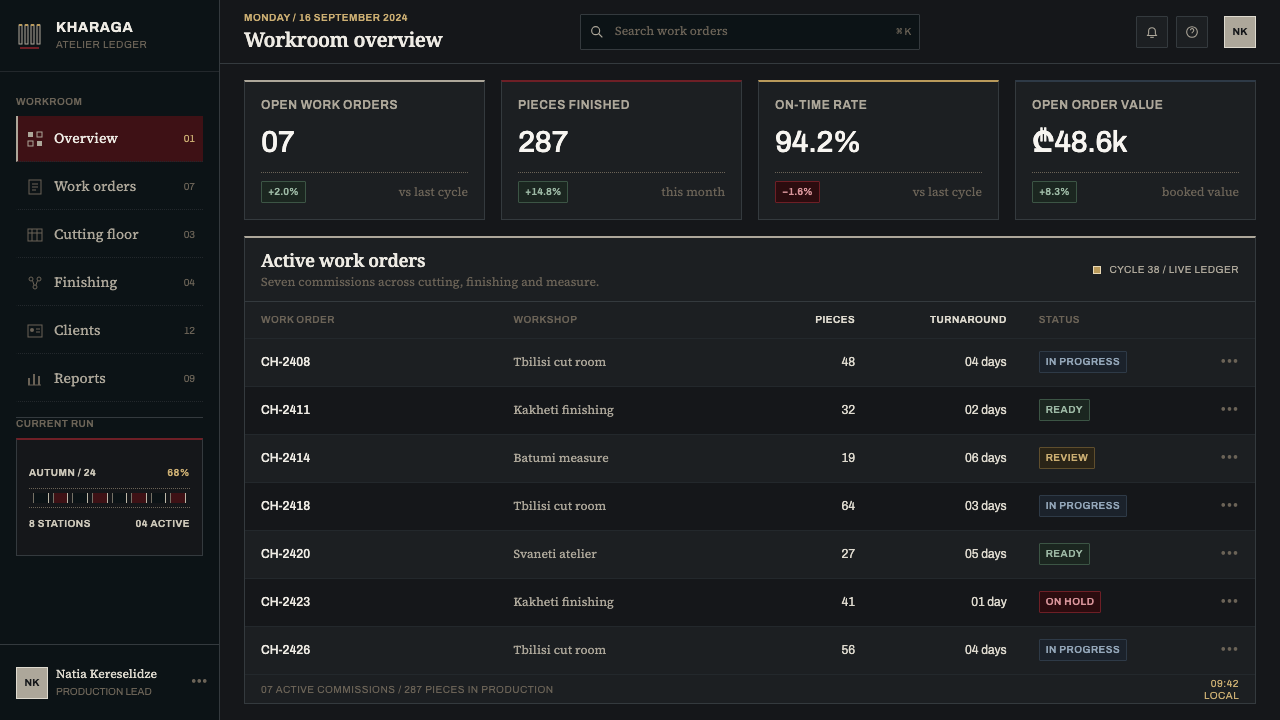Open row actions for CH-2411
This screenshot has width=1280, height=720.
point(1229,410)
